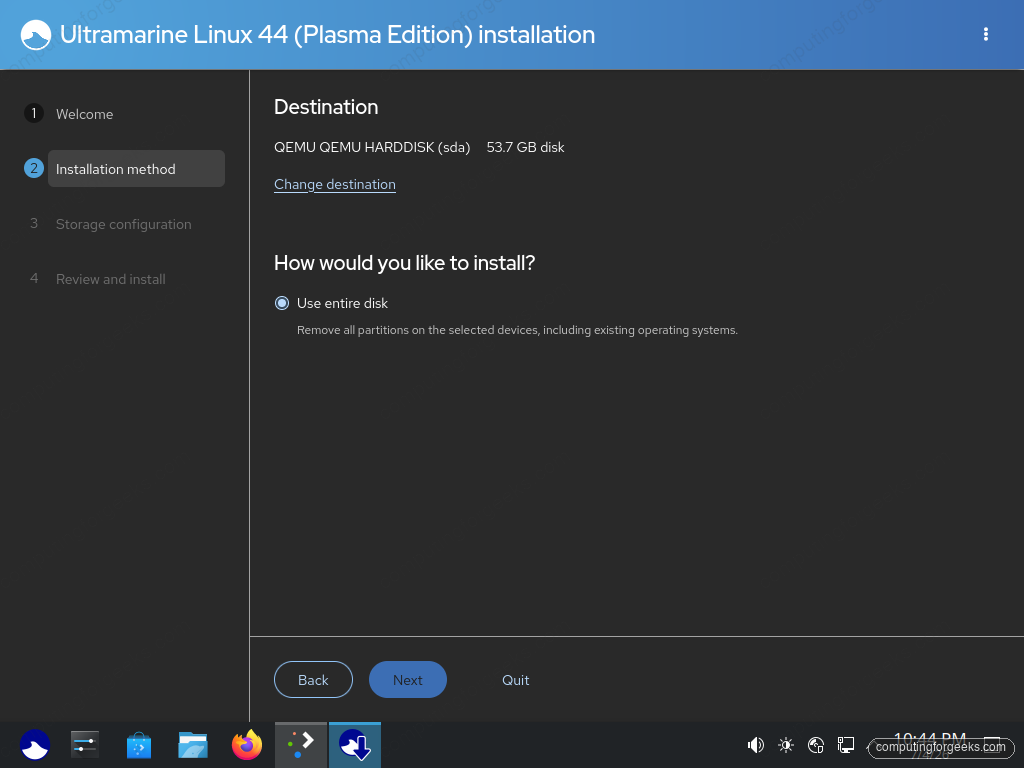Screen dimensions: 1024x768
Task: Open the Konsole terminal taskbar icon
Action: click(300, 744)
